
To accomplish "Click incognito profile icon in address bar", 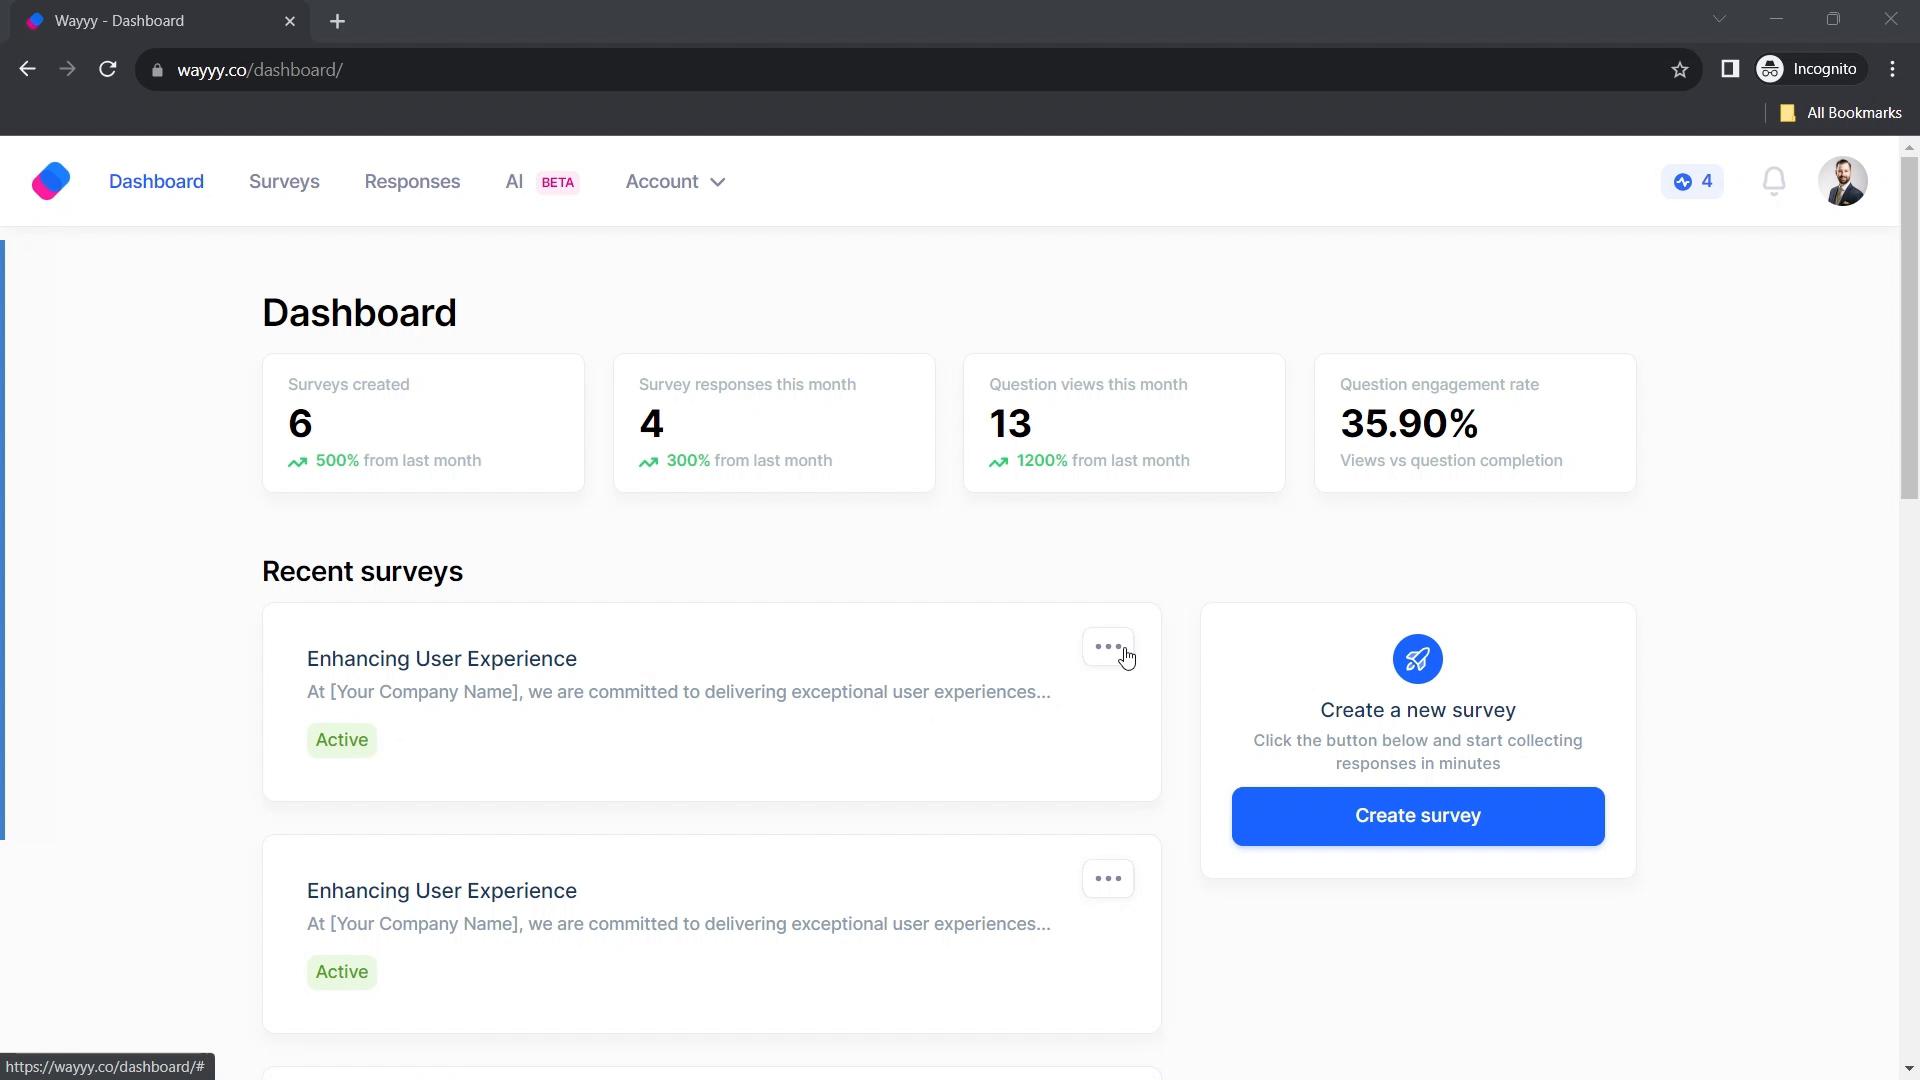I will click(1771, 69).
